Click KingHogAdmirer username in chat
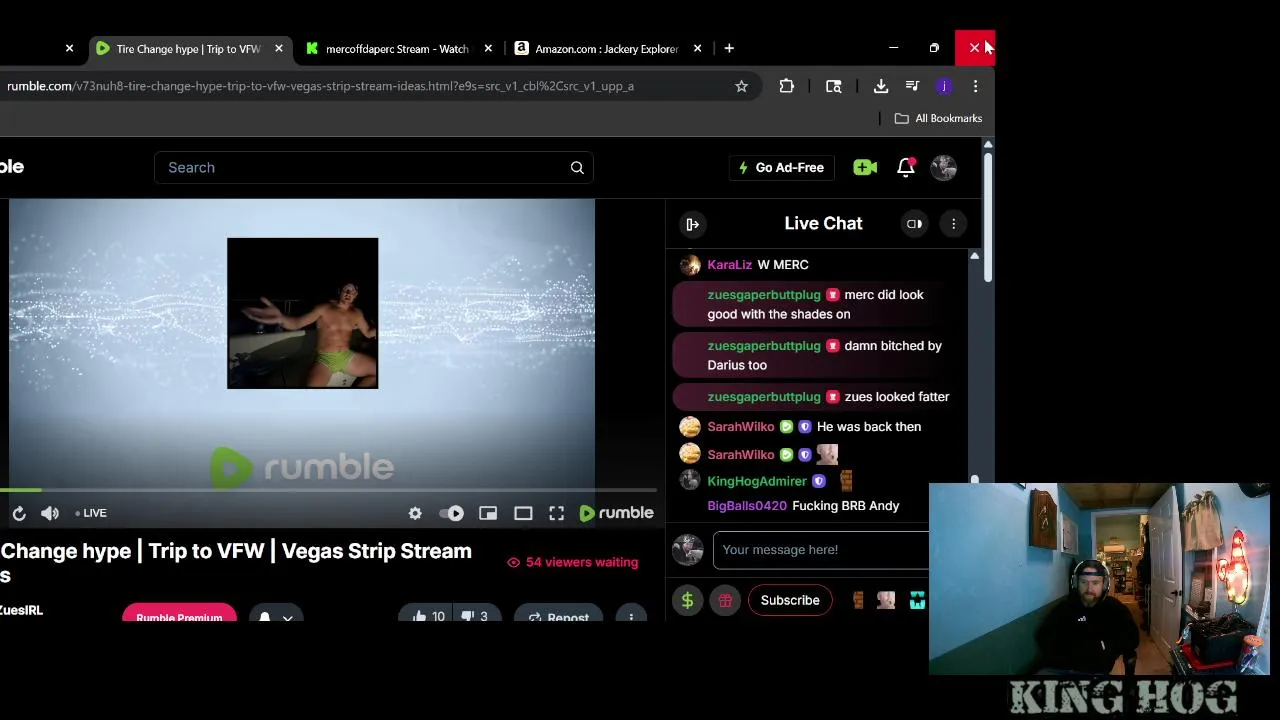Viewport: 1280px width, 720px height. (757, 481)
